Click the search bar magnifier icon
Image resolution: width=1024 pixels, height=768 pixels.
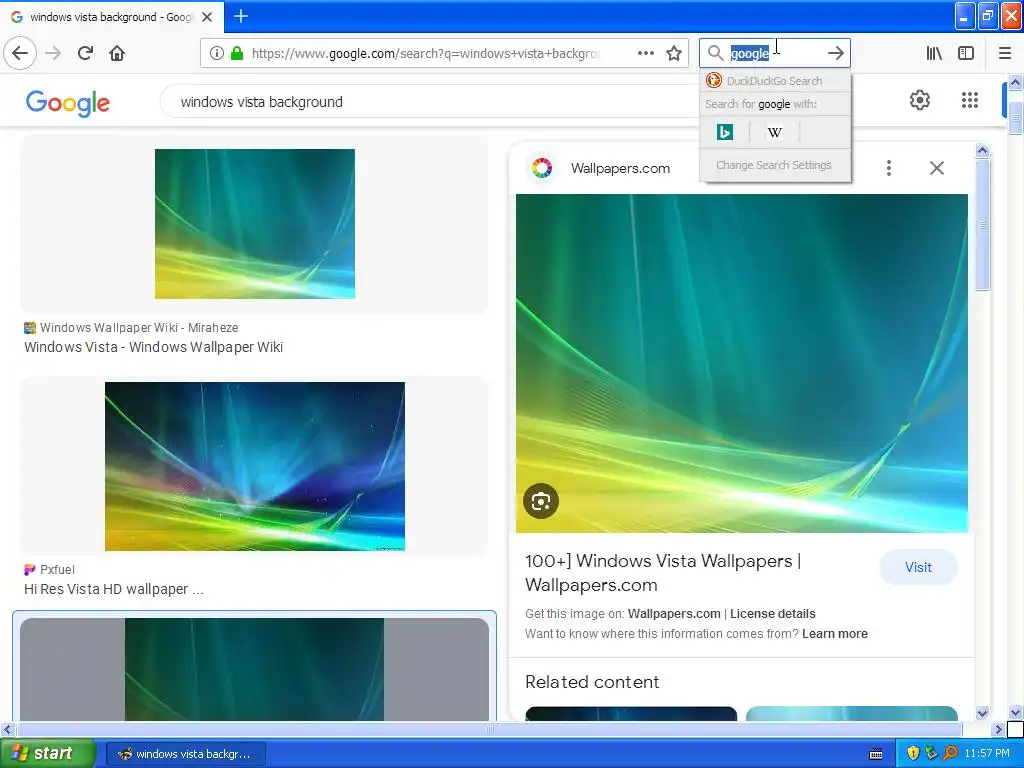(x=716, y=53)
